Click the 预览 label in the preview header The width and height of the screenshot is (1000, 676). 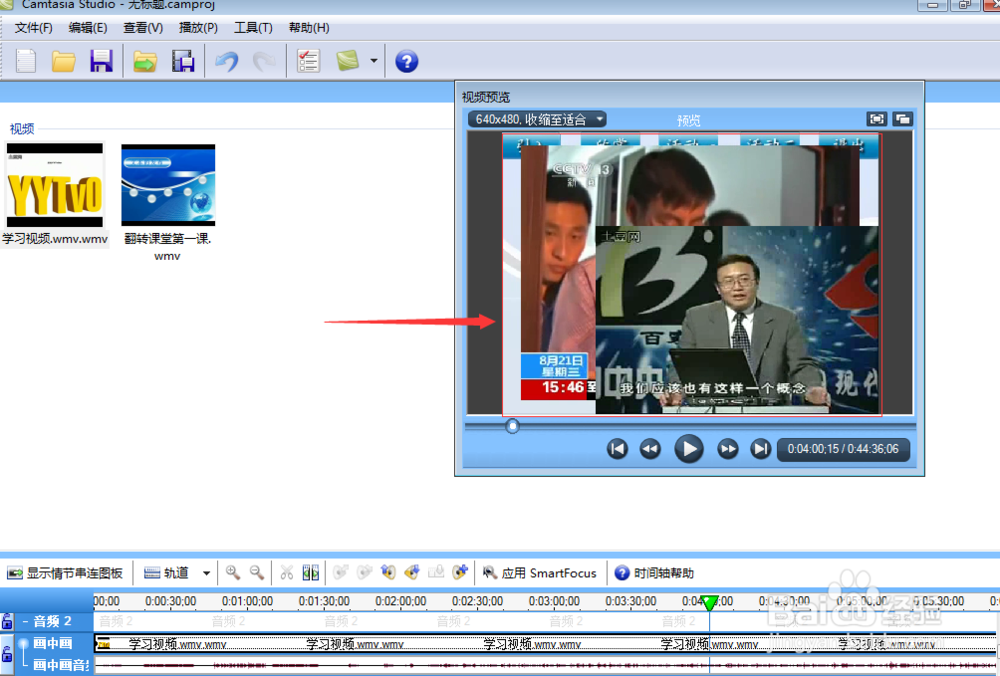click(x=689, y=120)
